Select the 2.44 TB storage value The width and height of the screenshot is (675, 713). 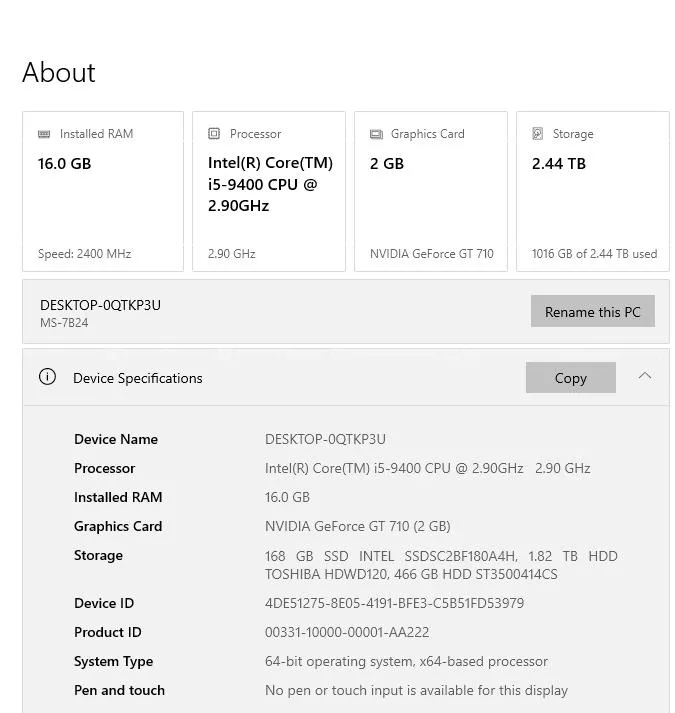pyautogui.click(x=559, y=164)
